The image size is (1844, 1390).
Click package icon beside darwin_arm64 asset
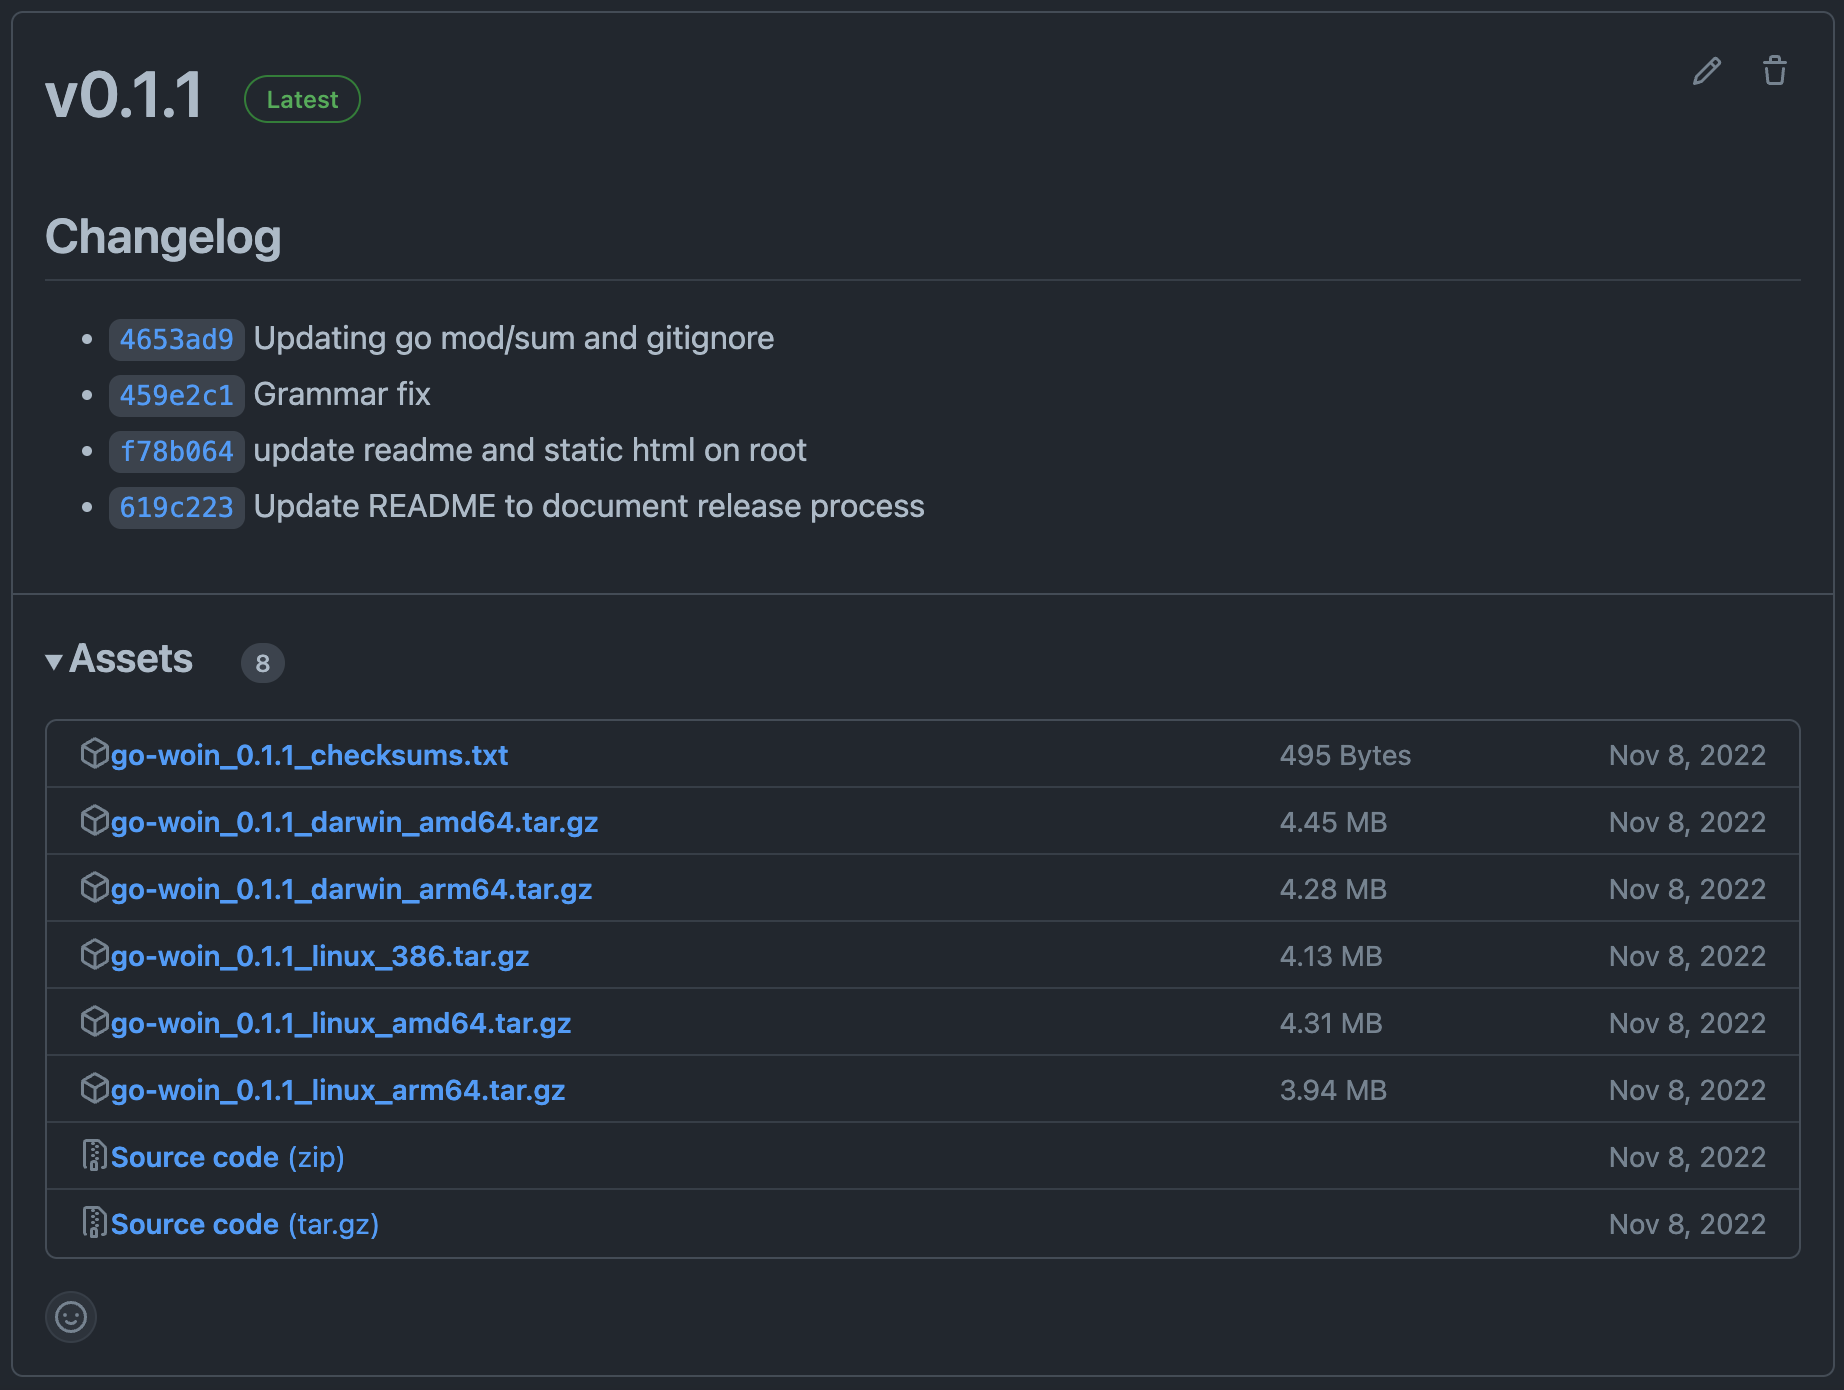point(94,887)
